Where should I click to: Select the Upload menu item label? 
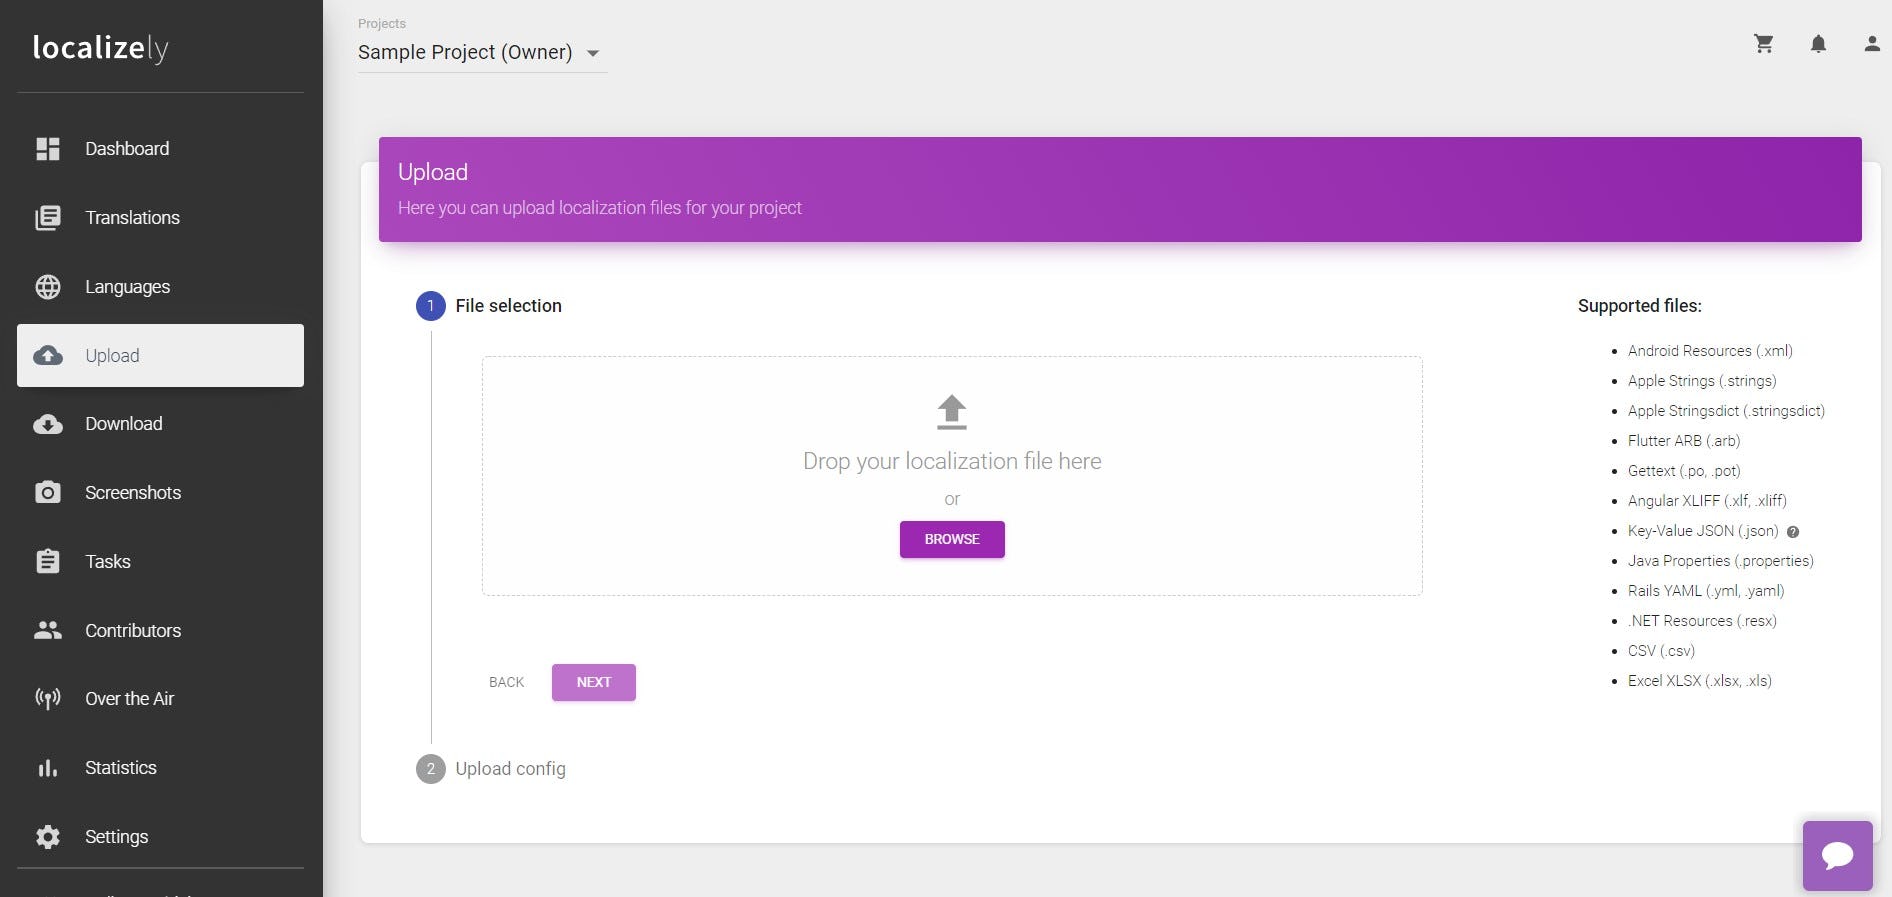pyautogui.click(x=112, y=356)
